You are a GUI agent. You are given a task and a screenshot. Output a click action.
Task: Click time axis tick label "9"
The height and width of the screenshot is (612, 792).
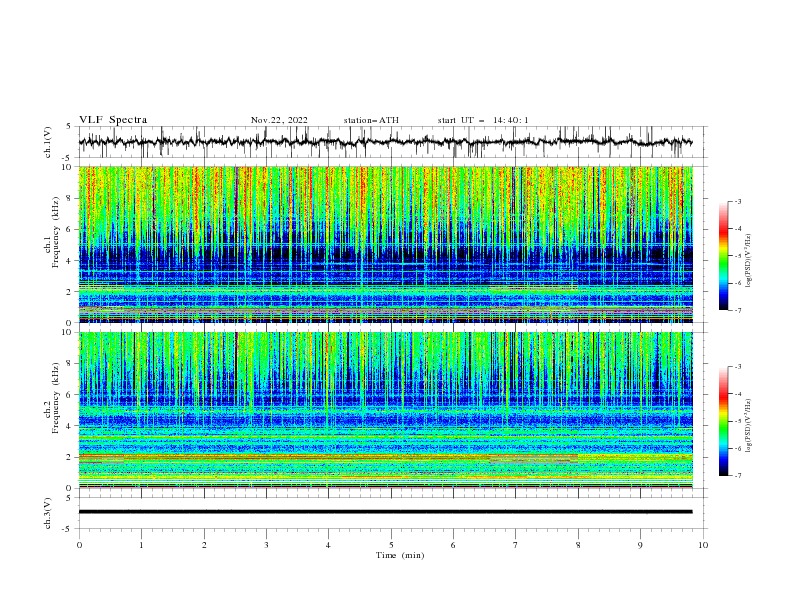click(640, 545)
